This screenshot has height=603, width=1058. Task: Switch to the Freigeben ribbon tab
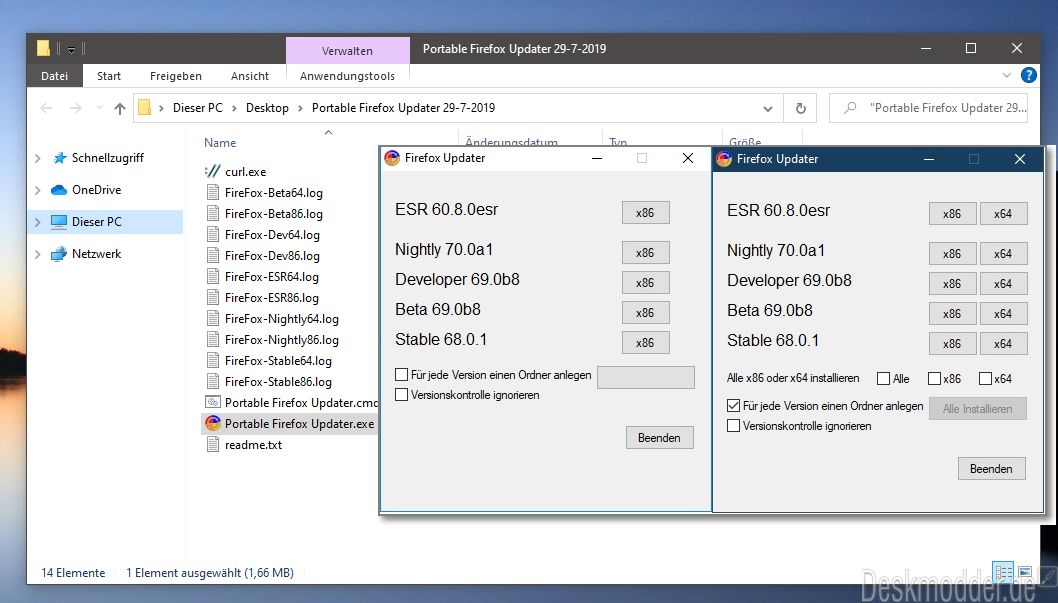coord(175,76)
